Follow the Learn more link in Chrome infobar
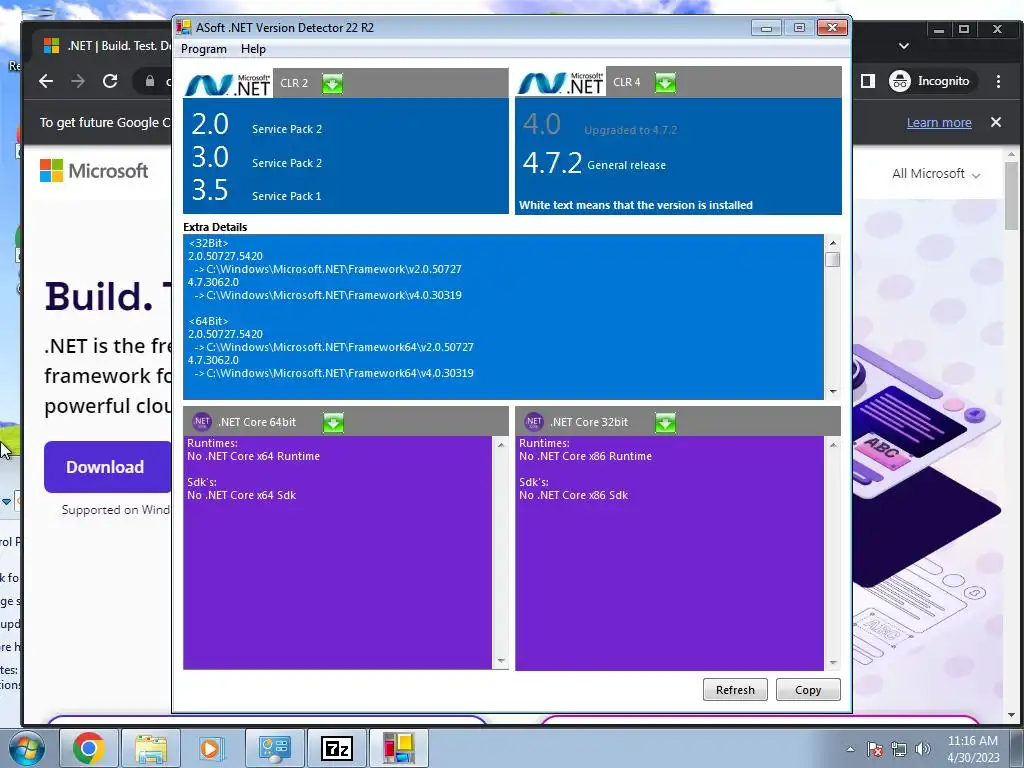The height and width of the screenshot is (768, 1024). click(939, 123)
